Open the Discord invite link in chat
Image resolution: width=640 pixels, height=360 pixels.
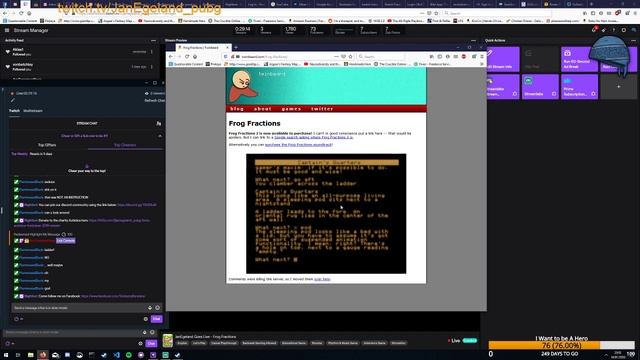click(x=137, y=205)
